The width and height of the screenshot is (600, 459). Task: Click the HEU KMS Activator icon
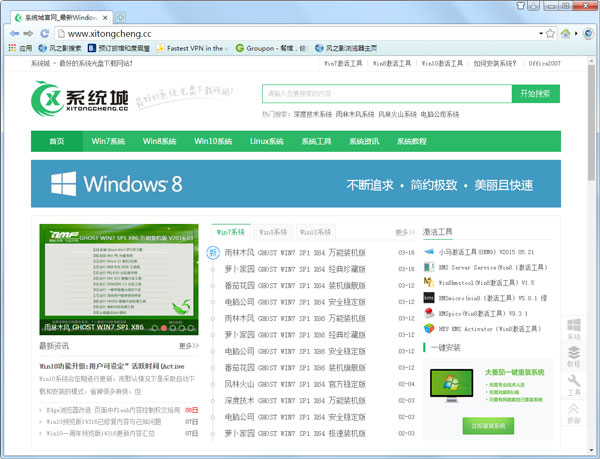pyautogui.click(x=429, y=328)
